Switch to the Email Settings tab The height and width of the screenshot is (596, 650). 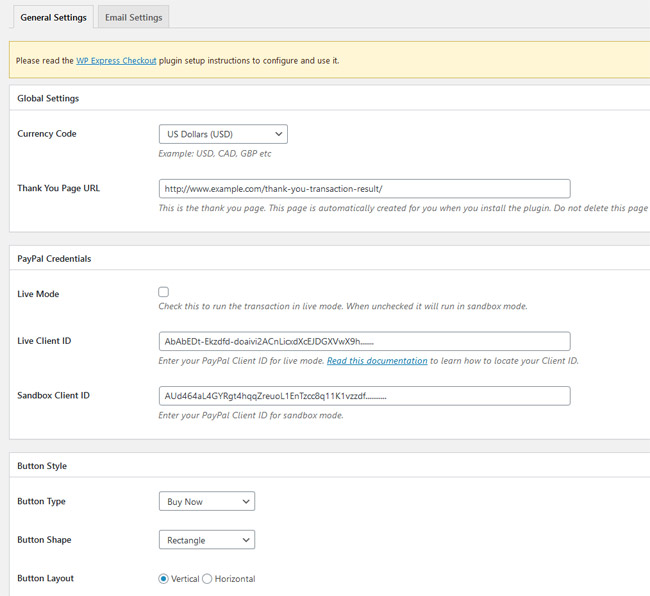click(x=133, y=17)
